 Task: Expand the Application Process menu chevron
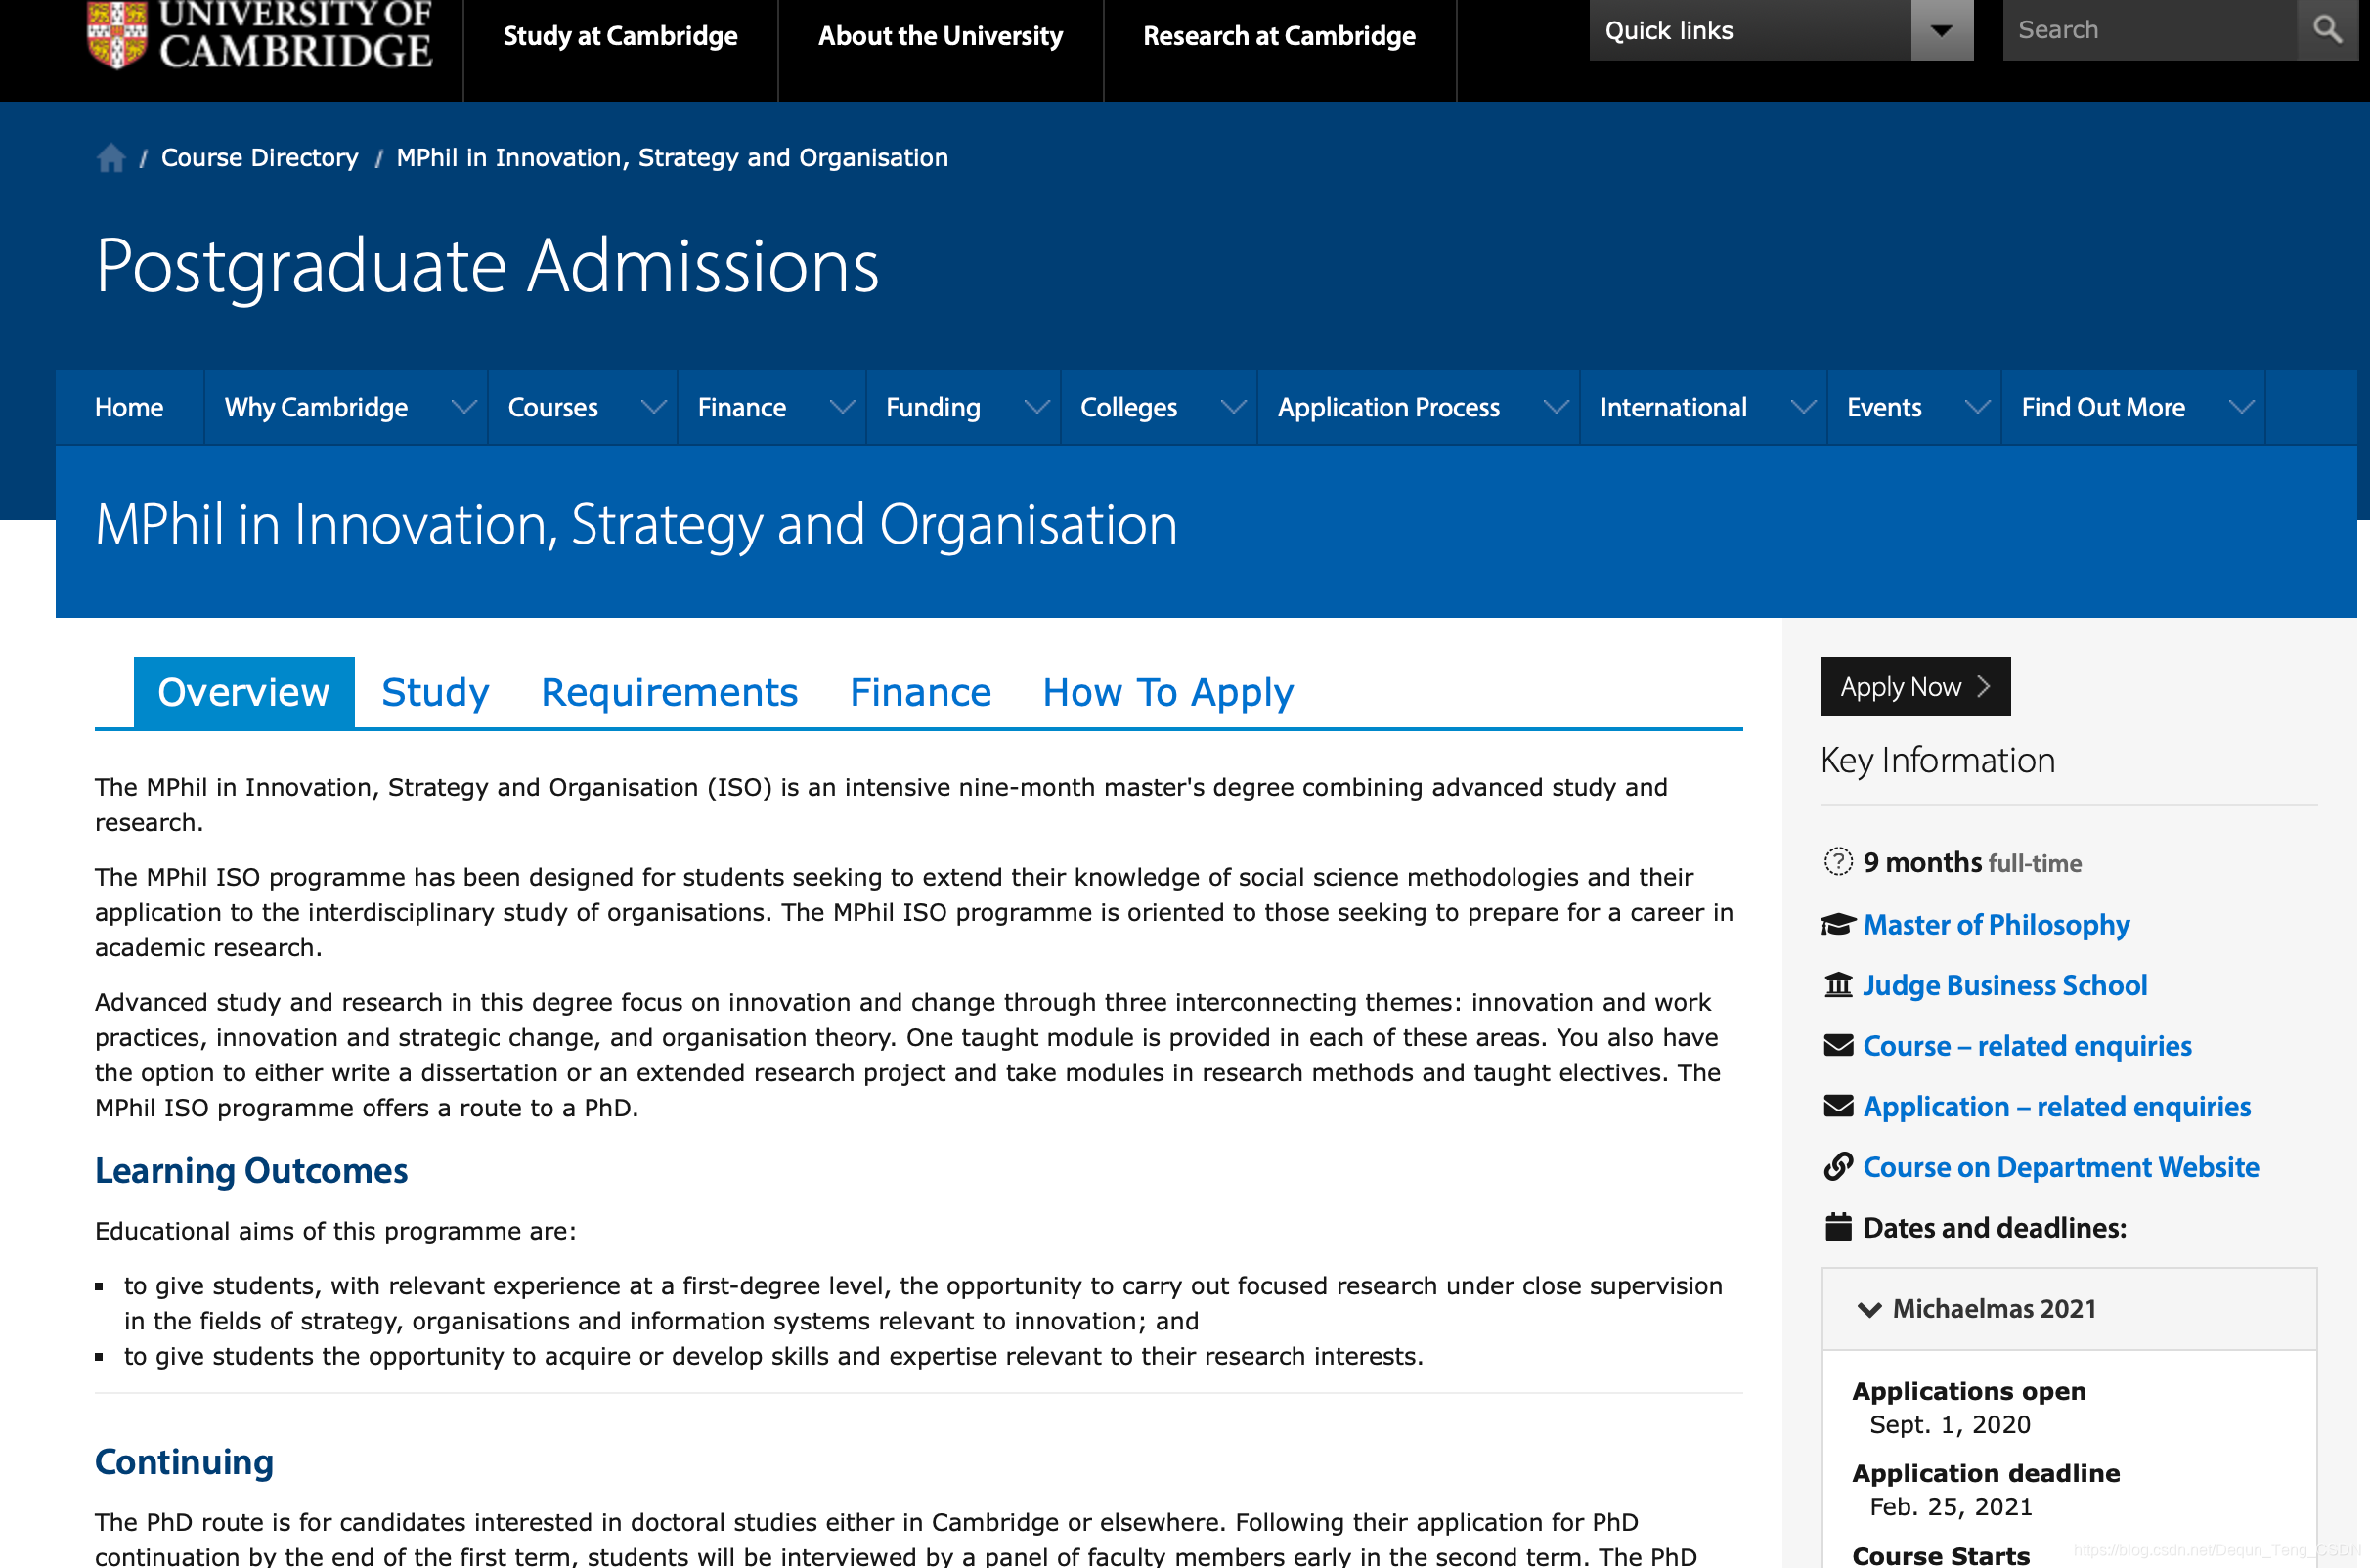point(1555,407)
